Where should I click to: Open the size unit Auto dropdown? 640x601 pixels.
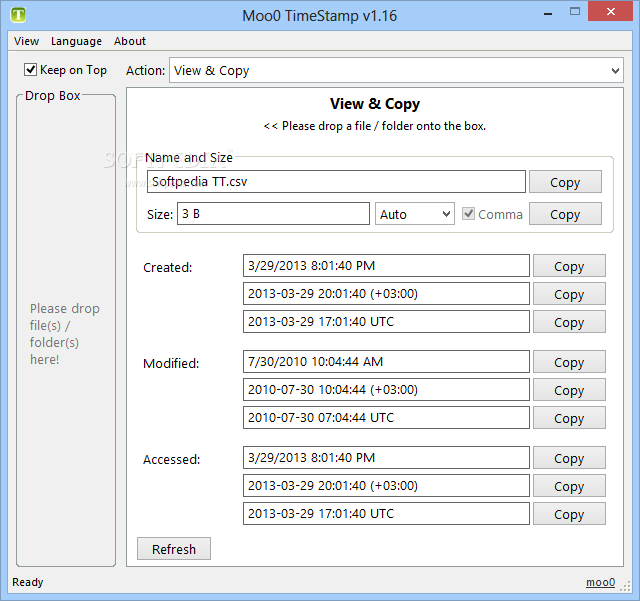click(415, 214)
